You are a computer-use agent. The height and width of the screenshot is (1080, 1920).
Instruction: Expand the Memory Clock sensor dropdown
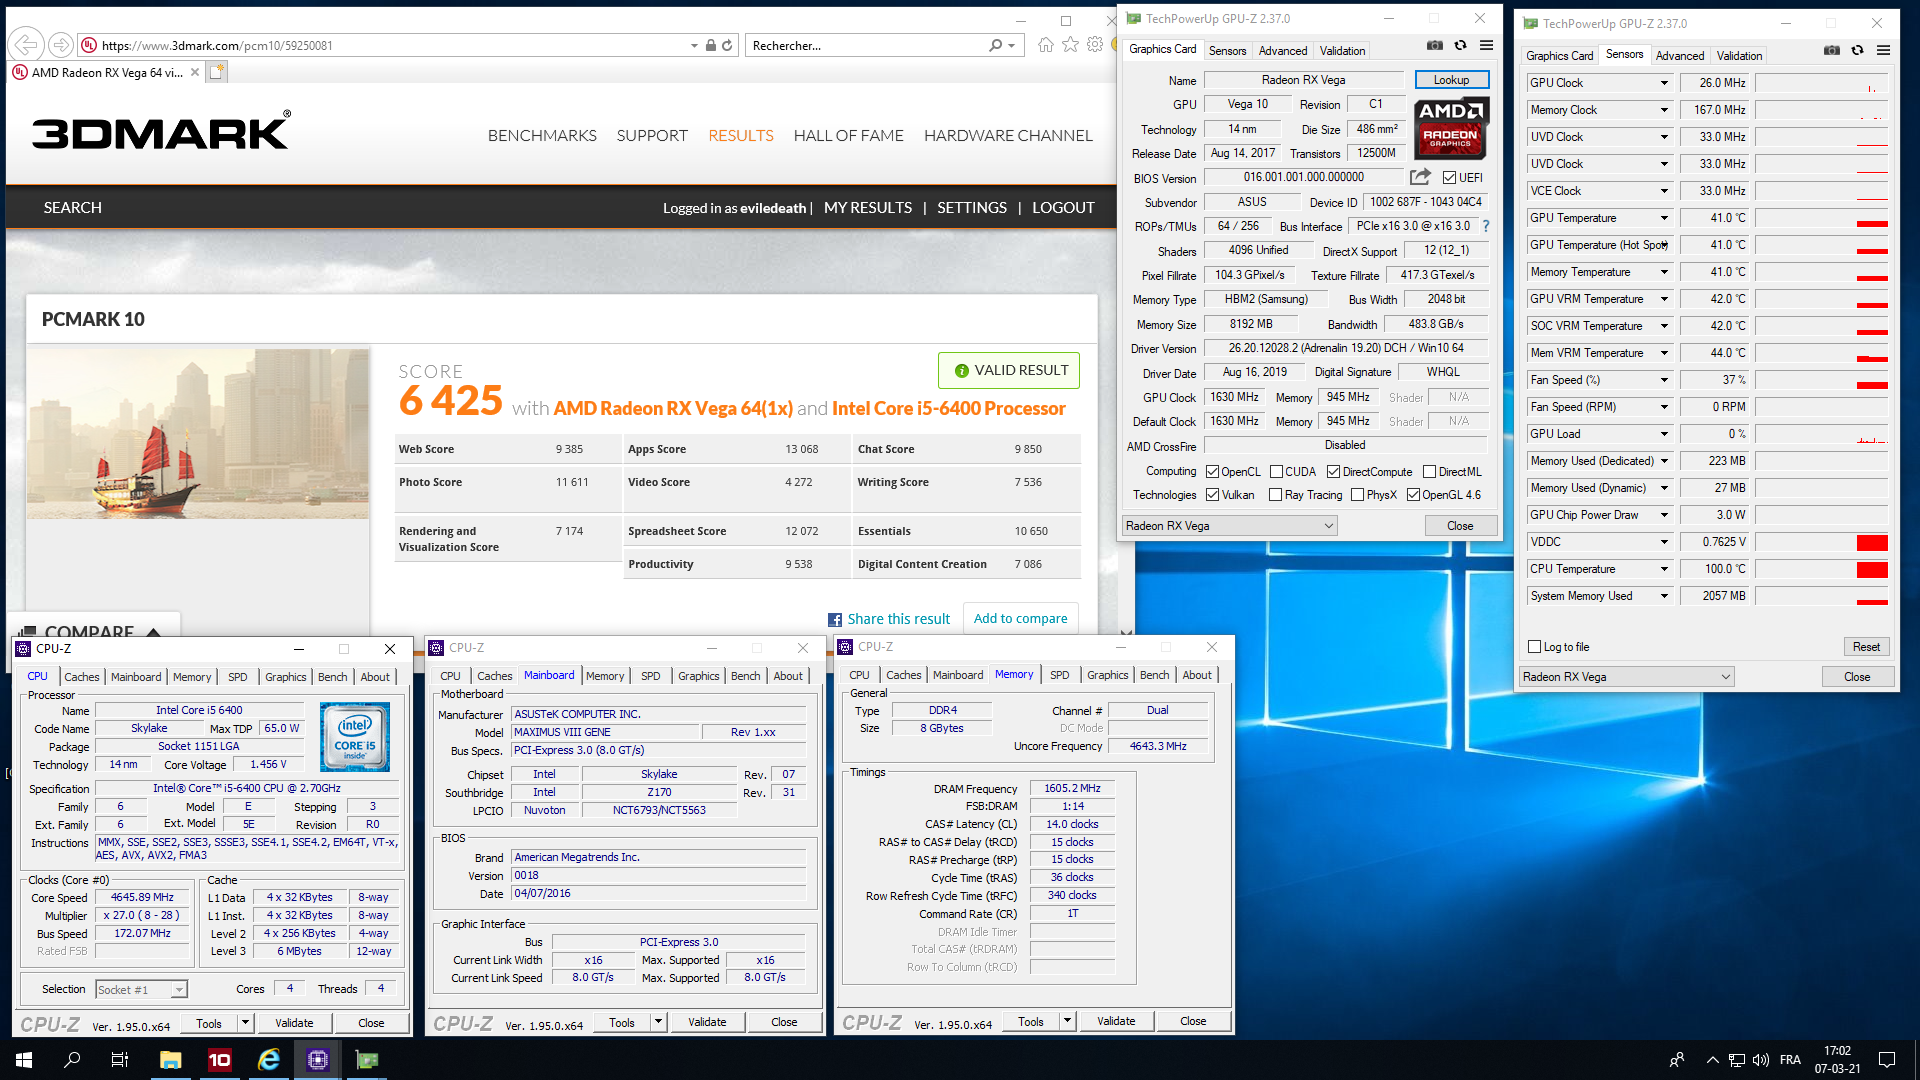coord(1664,110)
